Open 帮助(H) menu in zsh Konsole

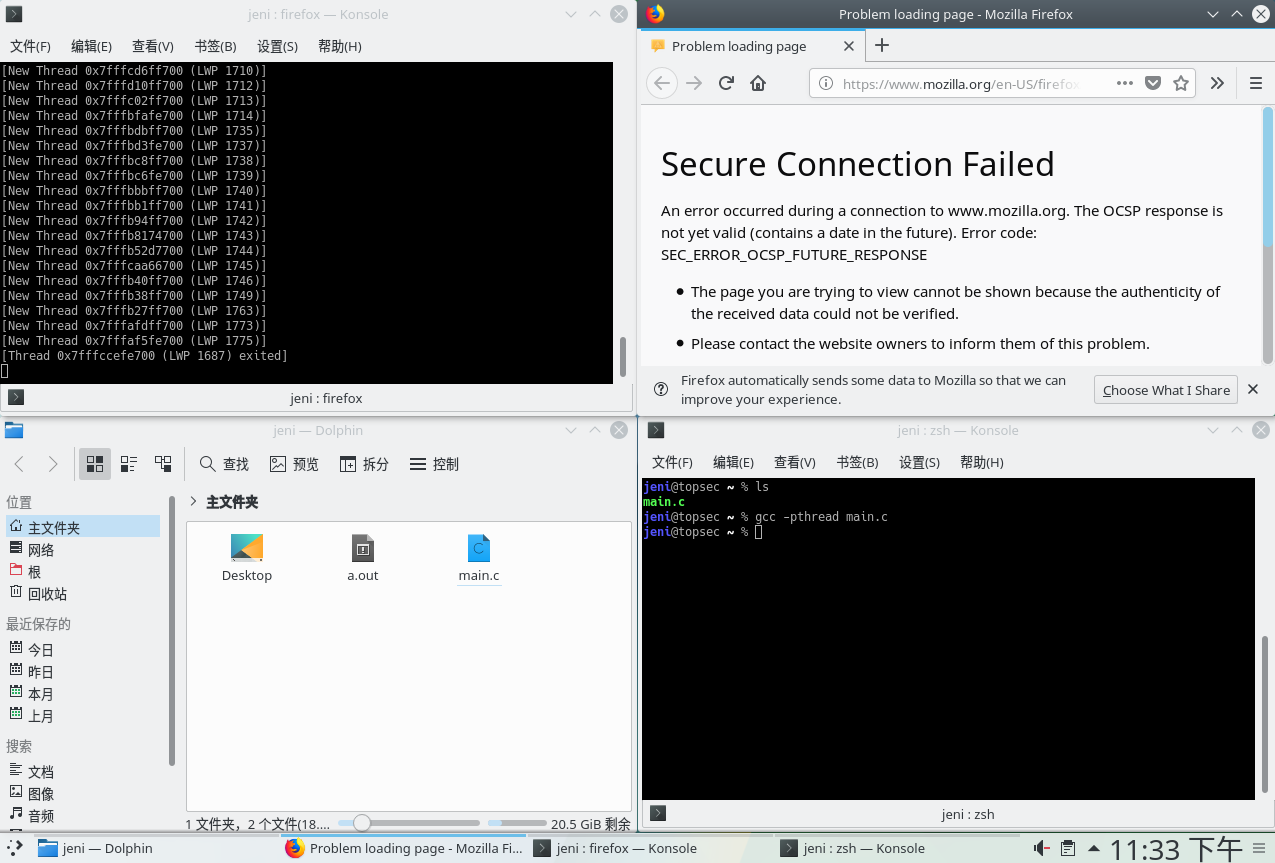point(981,462)
